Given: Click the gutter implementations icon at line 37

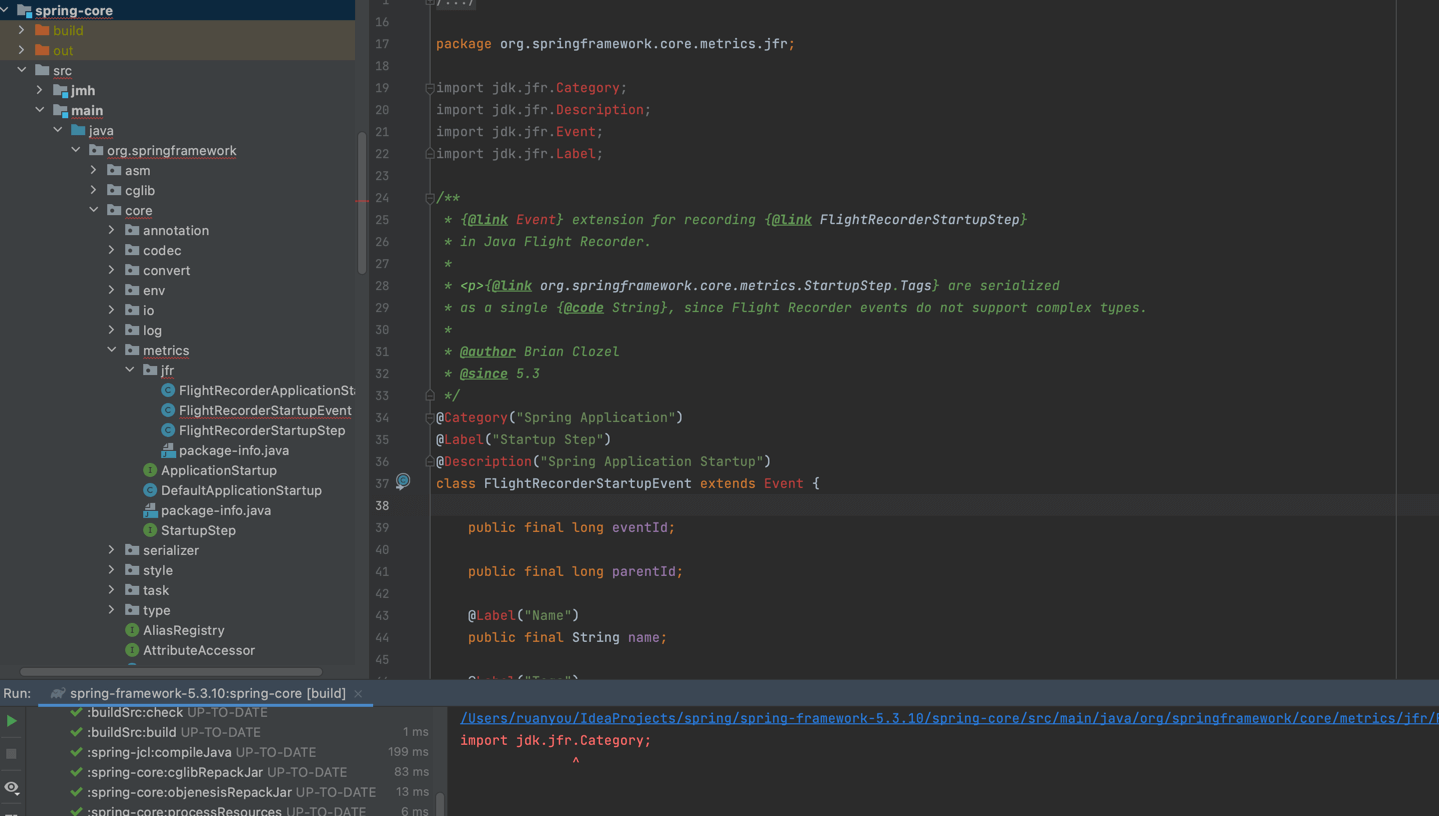Looking at the screenshot, I should pyautogui.click(x=403, y=482).
